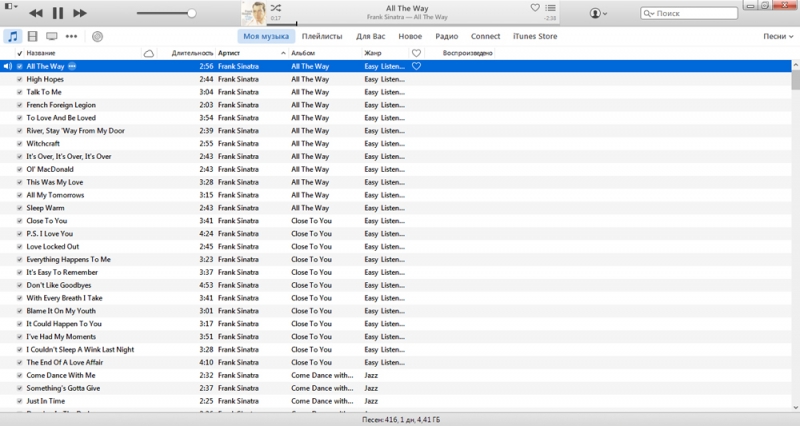Adjust the volume slider knob
This screenshot has height=426, width=800.
[191, 13]
